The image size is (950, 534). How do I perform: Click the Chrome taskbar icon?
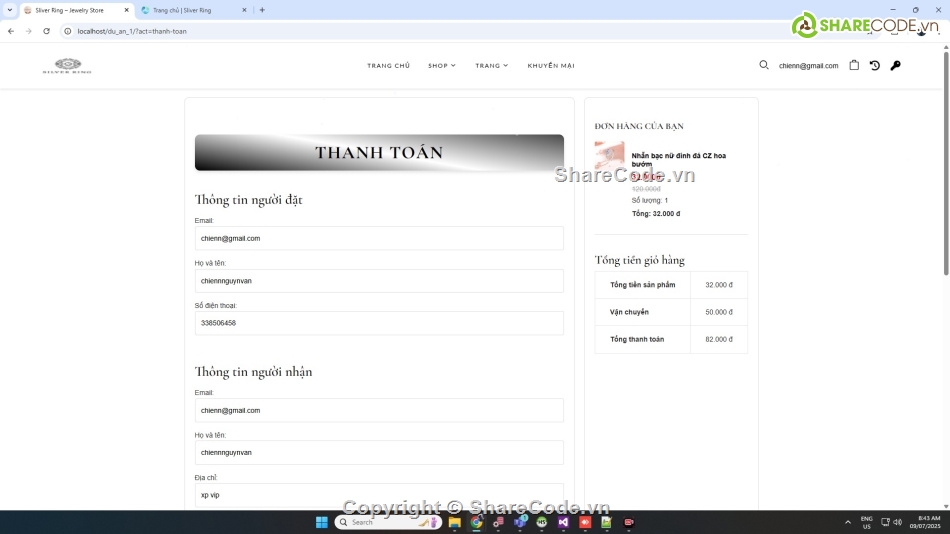click(x=476, y=522)
